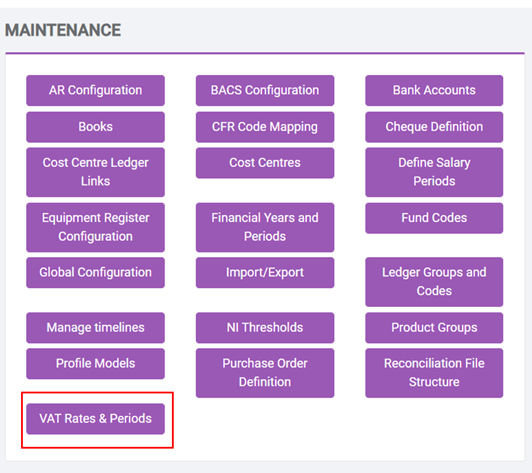Image resolution: width=532 pixels, height=473 pixels.
Task: Select the Import/Export button
Action: (265, 272)
